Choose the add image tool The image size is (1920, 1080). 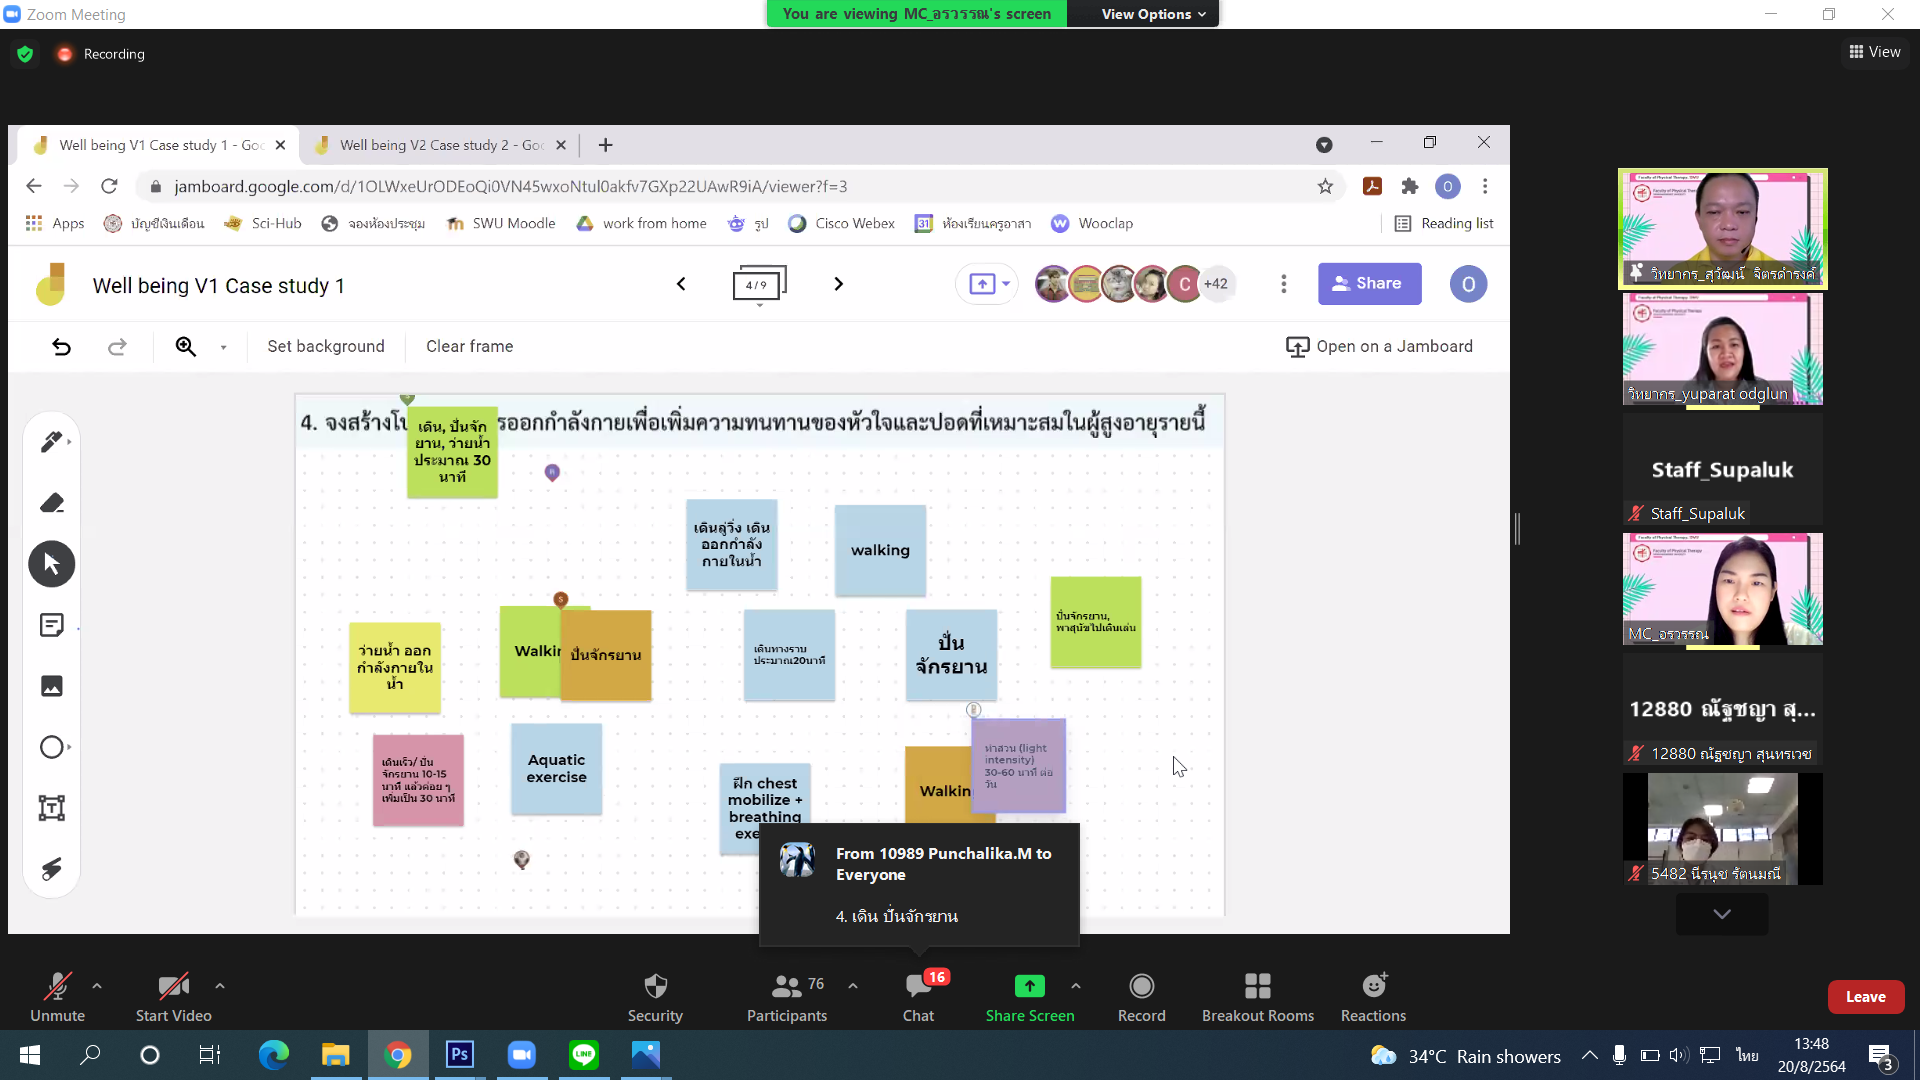(51, 686)
